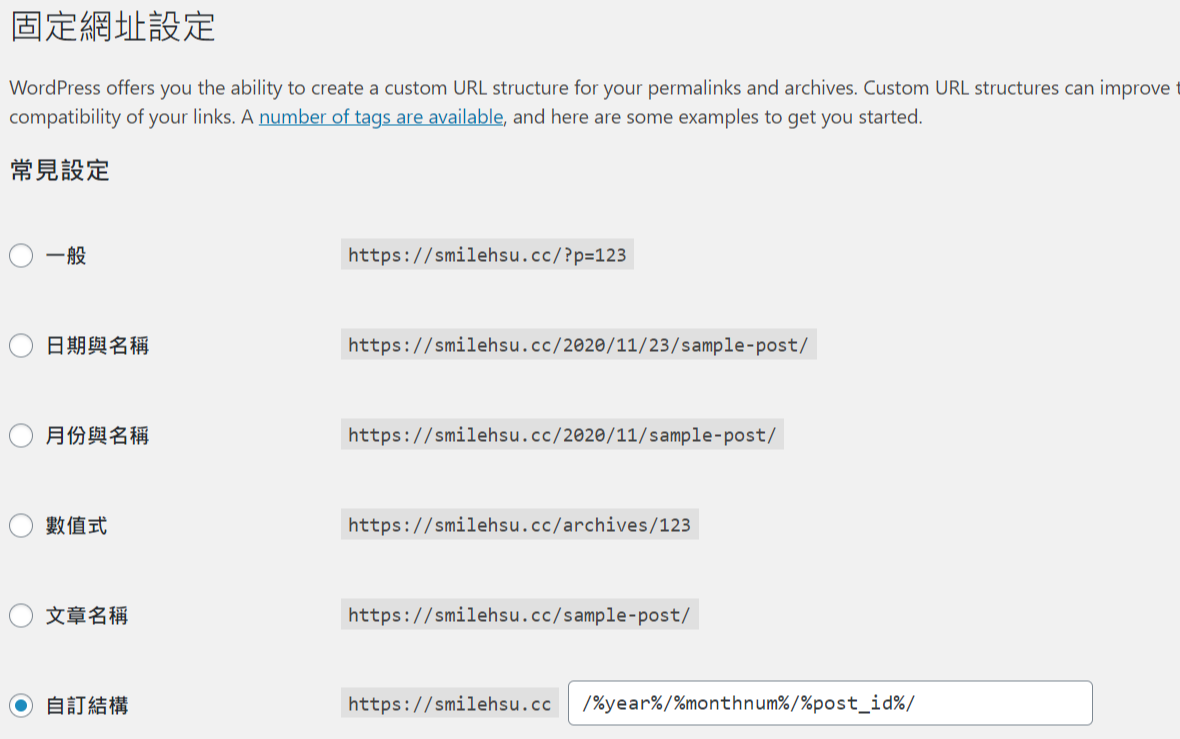Click the 常見設定 section heading
The image size is (1180, 739).
[60, 170]
